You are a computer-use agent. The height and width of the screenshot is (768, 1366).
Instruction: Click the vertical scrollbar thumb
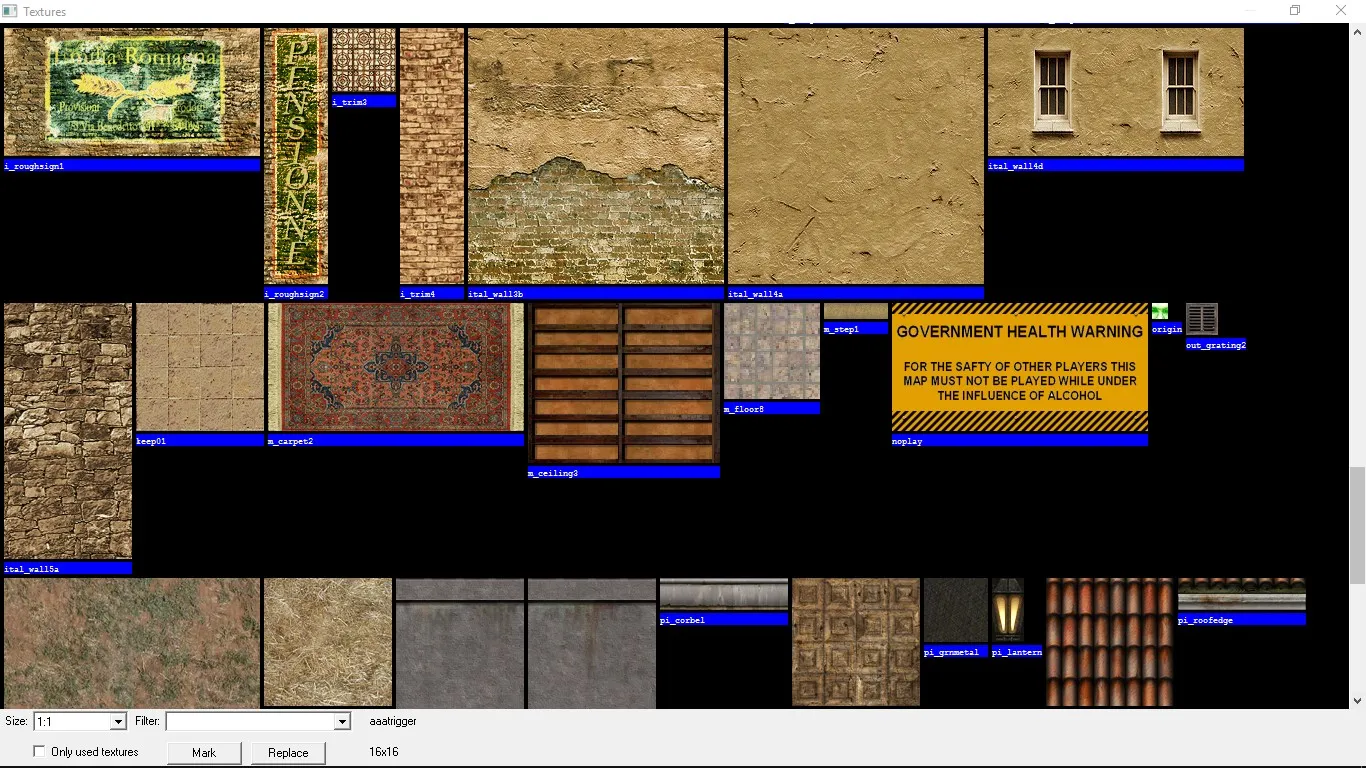1357,525
